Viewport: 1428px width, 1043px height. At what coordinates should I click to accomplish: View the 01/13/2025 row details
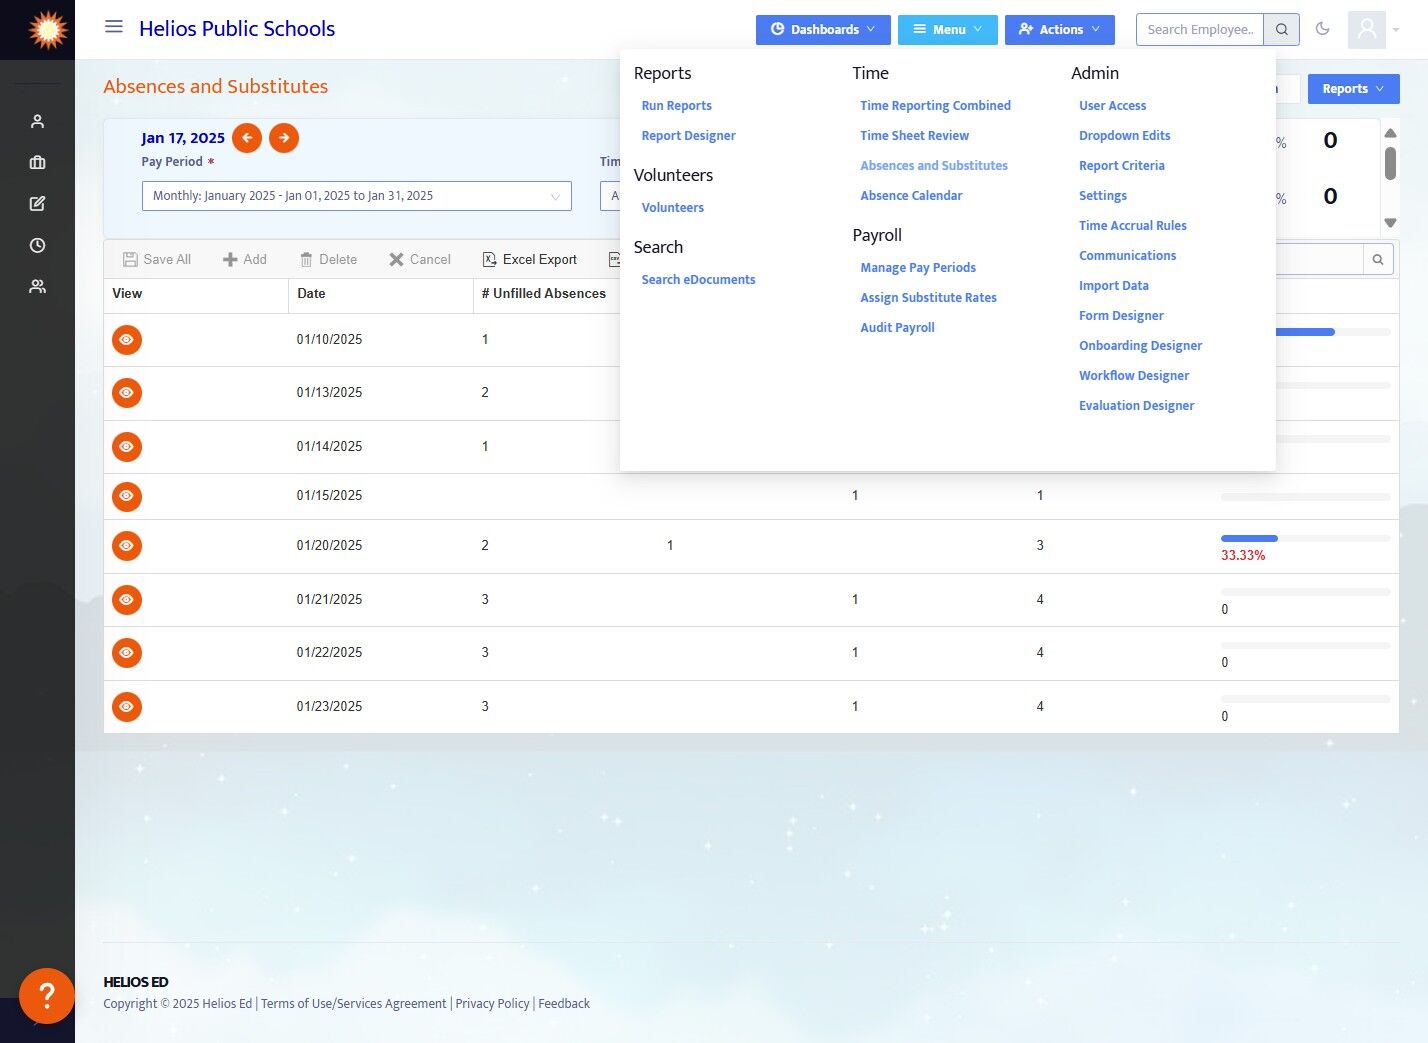127,393
